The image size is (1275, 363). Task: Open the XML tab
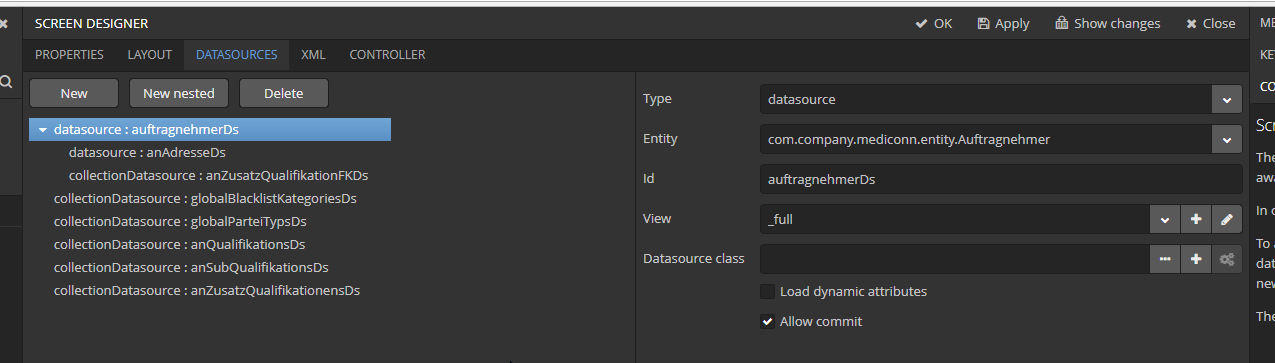point(313,55)
